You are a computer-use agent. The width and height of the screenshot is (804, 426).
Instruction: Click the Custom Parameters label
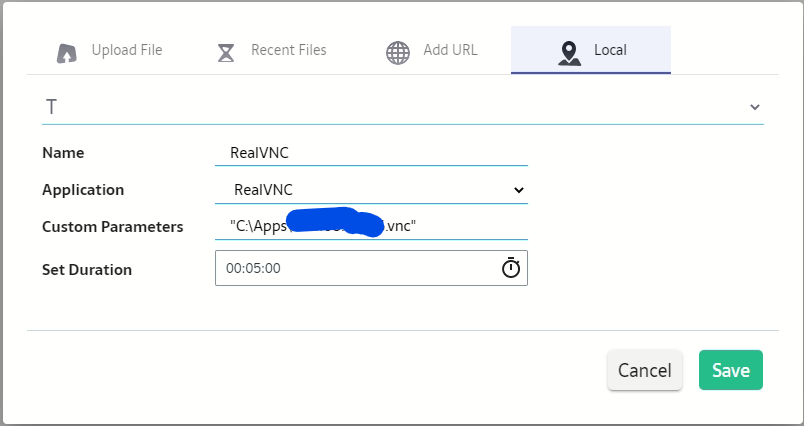pyautogui.click(x=113, y=227)
